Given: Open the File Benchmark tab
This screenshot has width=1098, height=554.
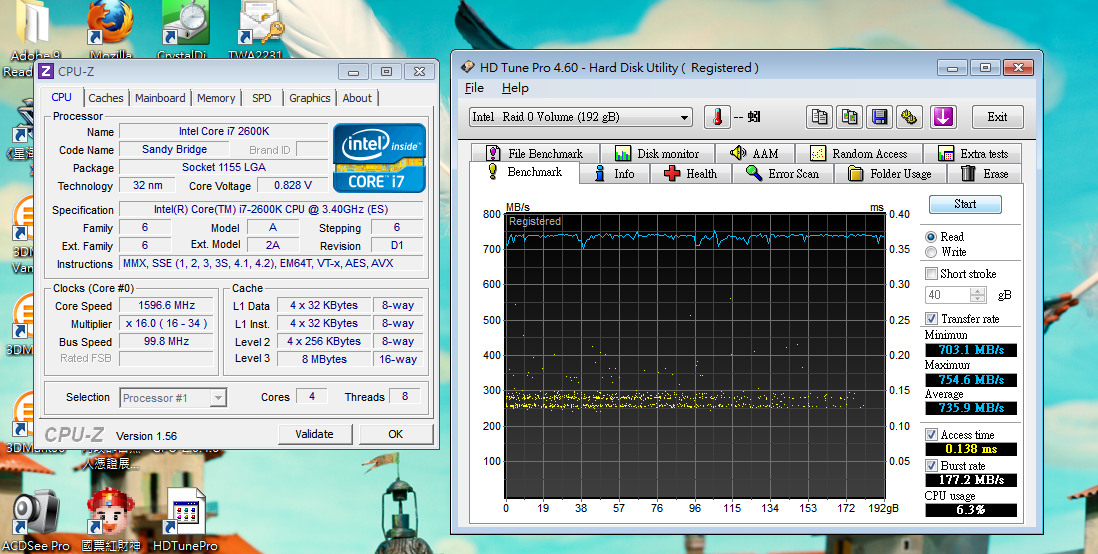Looking at the screenshot, I should (535, 153).
